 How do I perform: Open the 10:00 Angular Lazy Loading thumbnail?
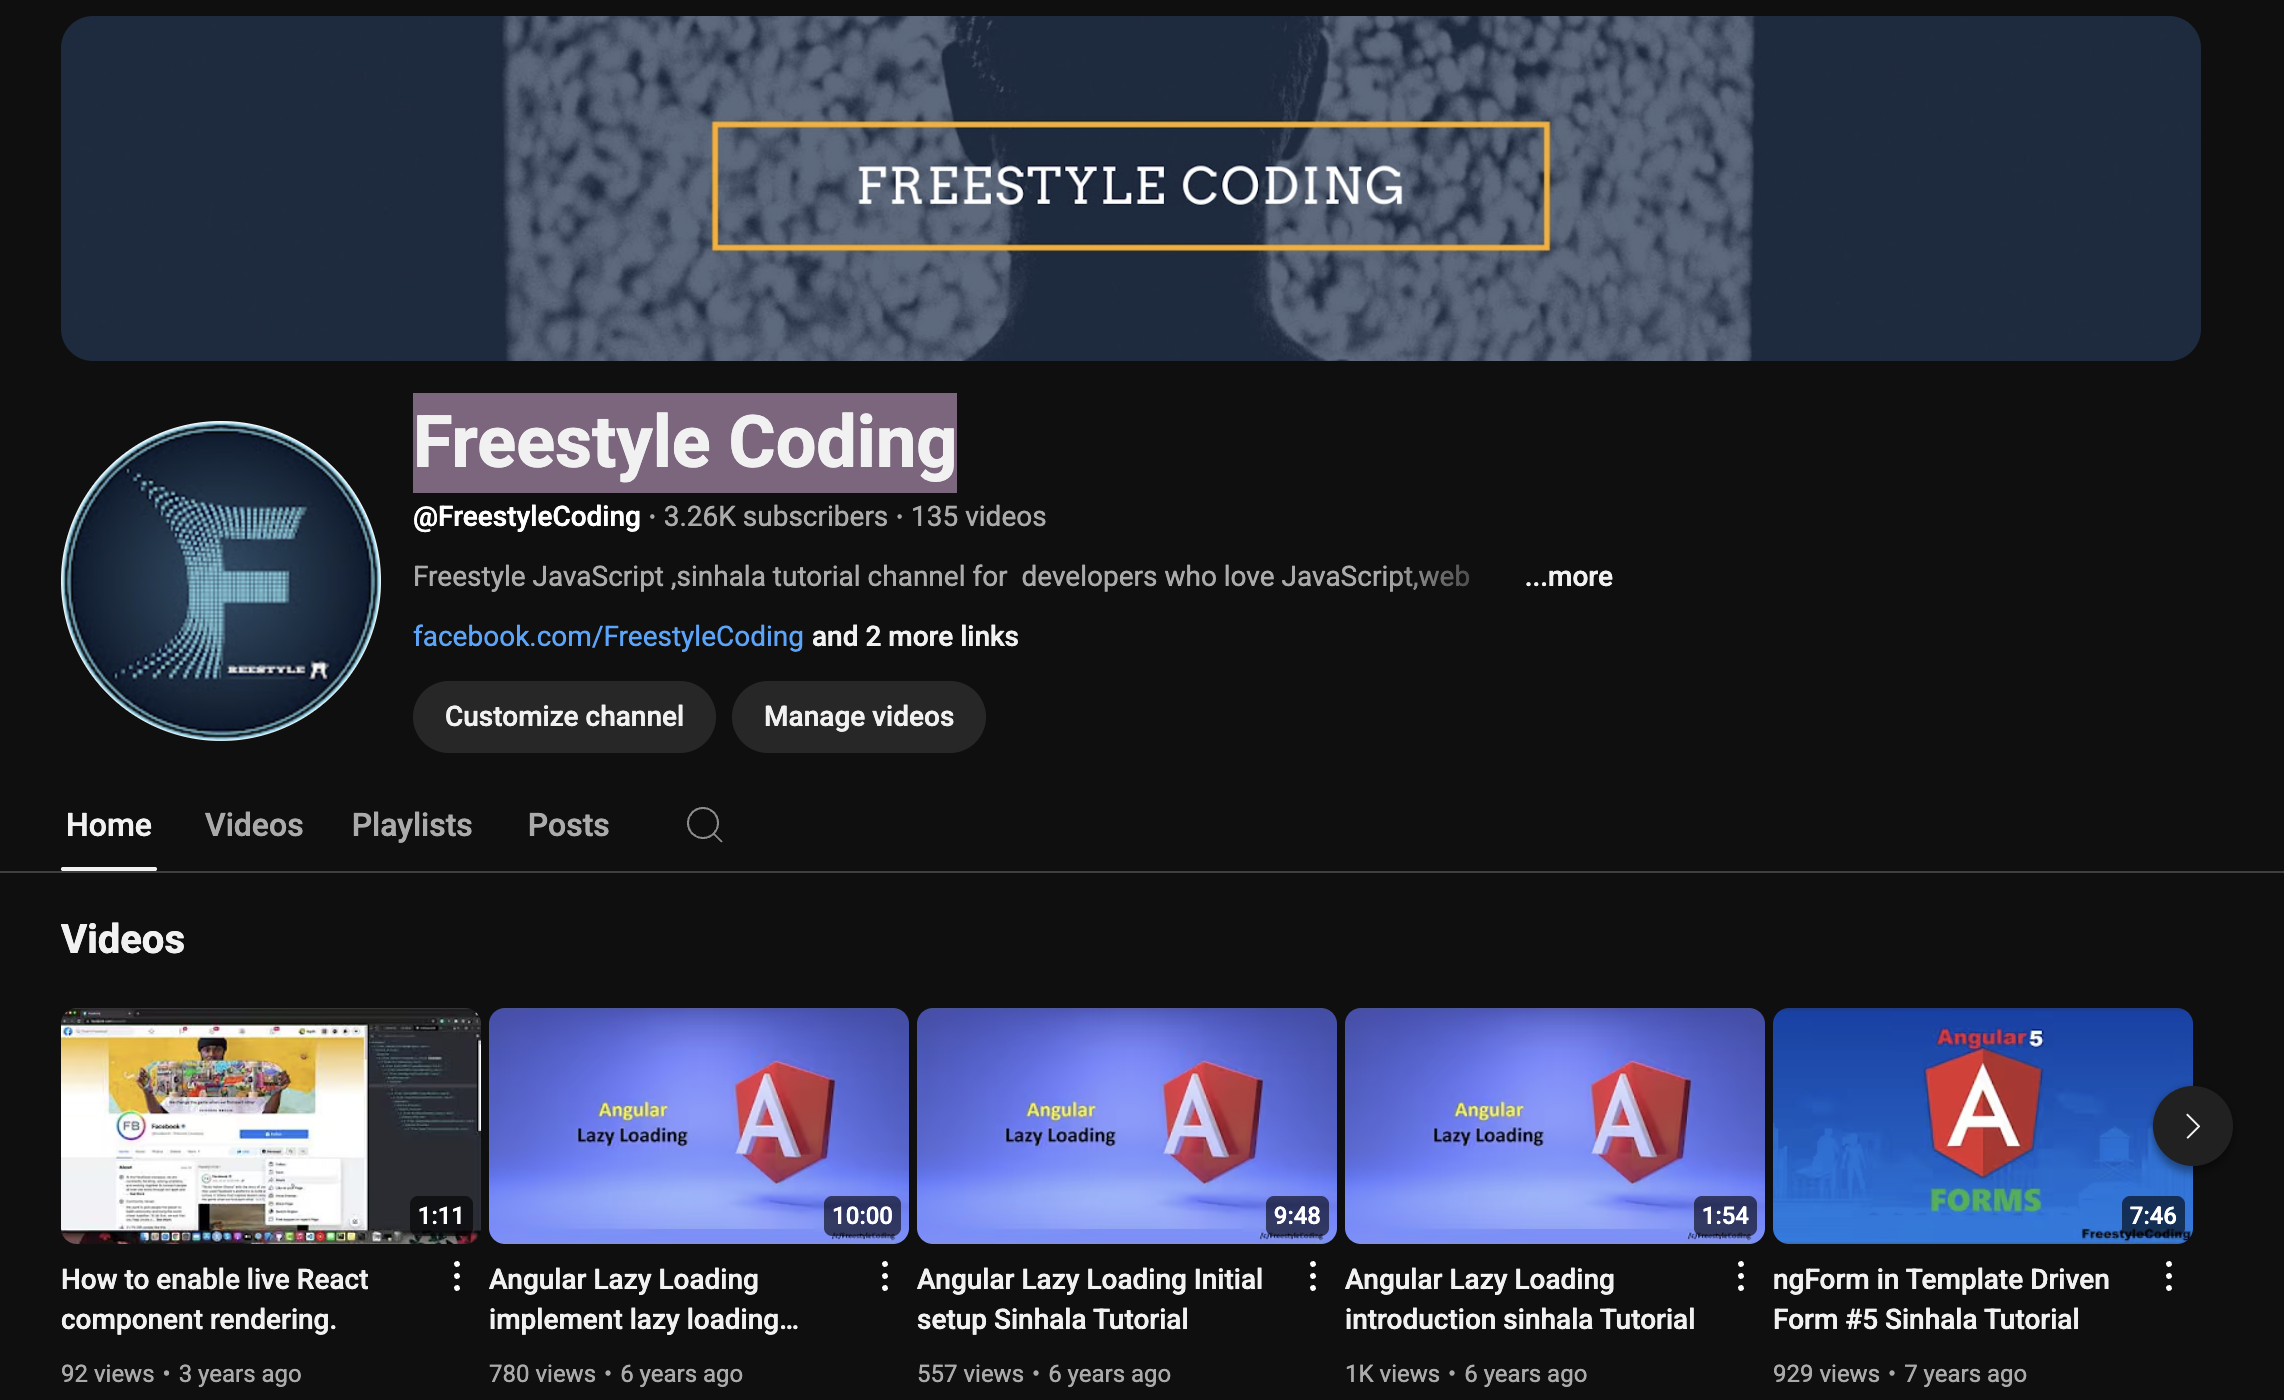click(x=699, y=1126)
